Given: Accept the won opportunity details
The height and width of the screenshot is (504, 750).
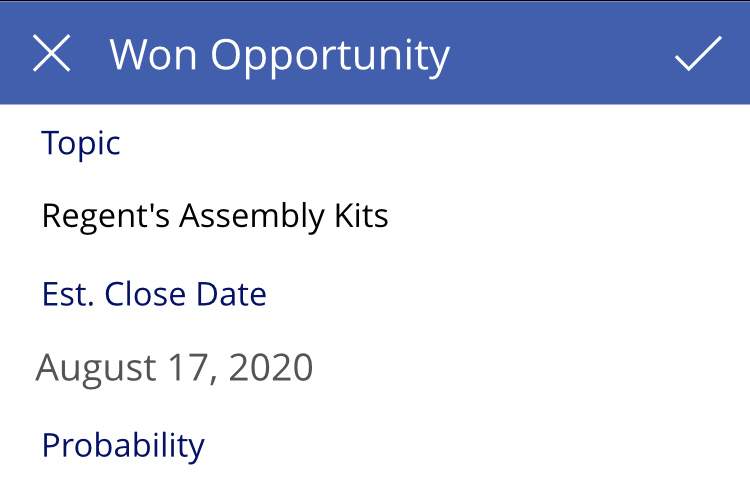Looking at the screenshot, I should 697,54.
